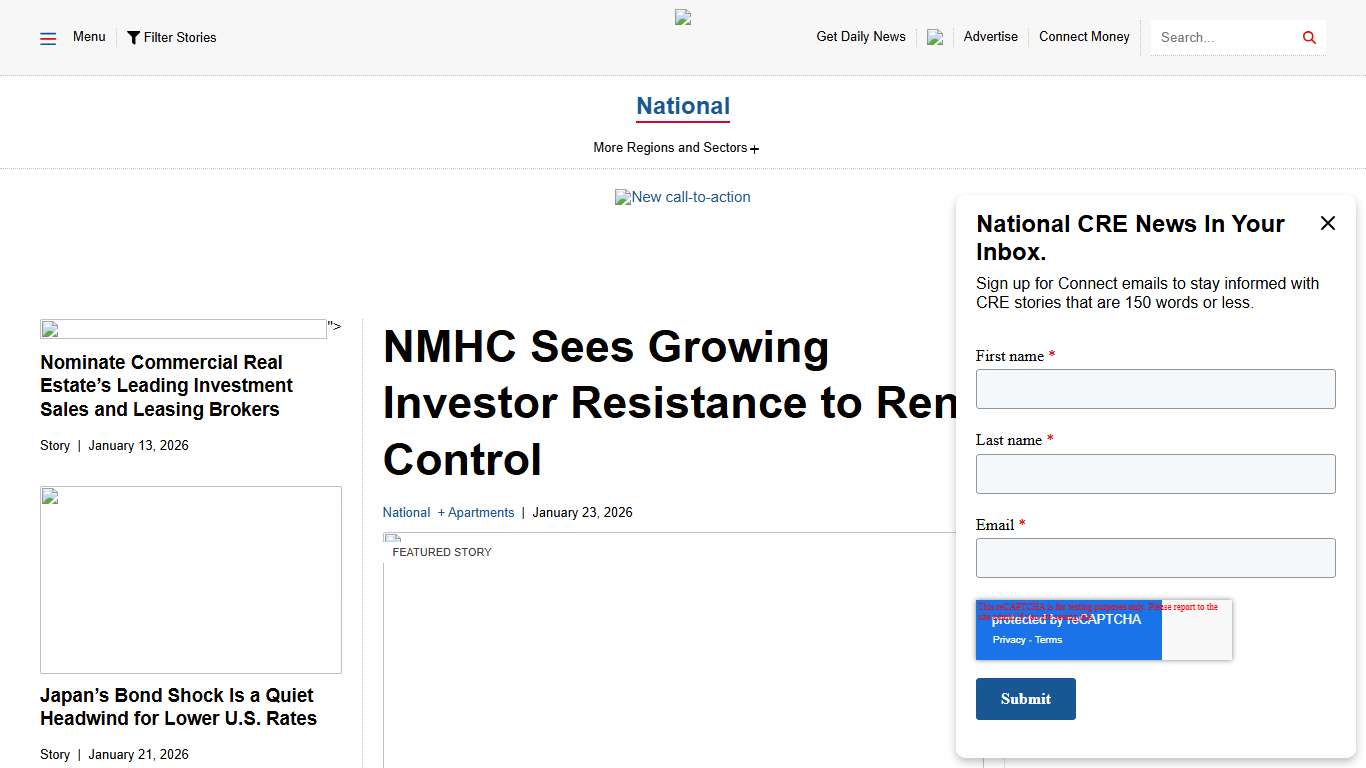Image resolution: width=1366 pixels, height=768 pixels.
Task: Open the hamburger Menu icon
Action: coord(47,37)
